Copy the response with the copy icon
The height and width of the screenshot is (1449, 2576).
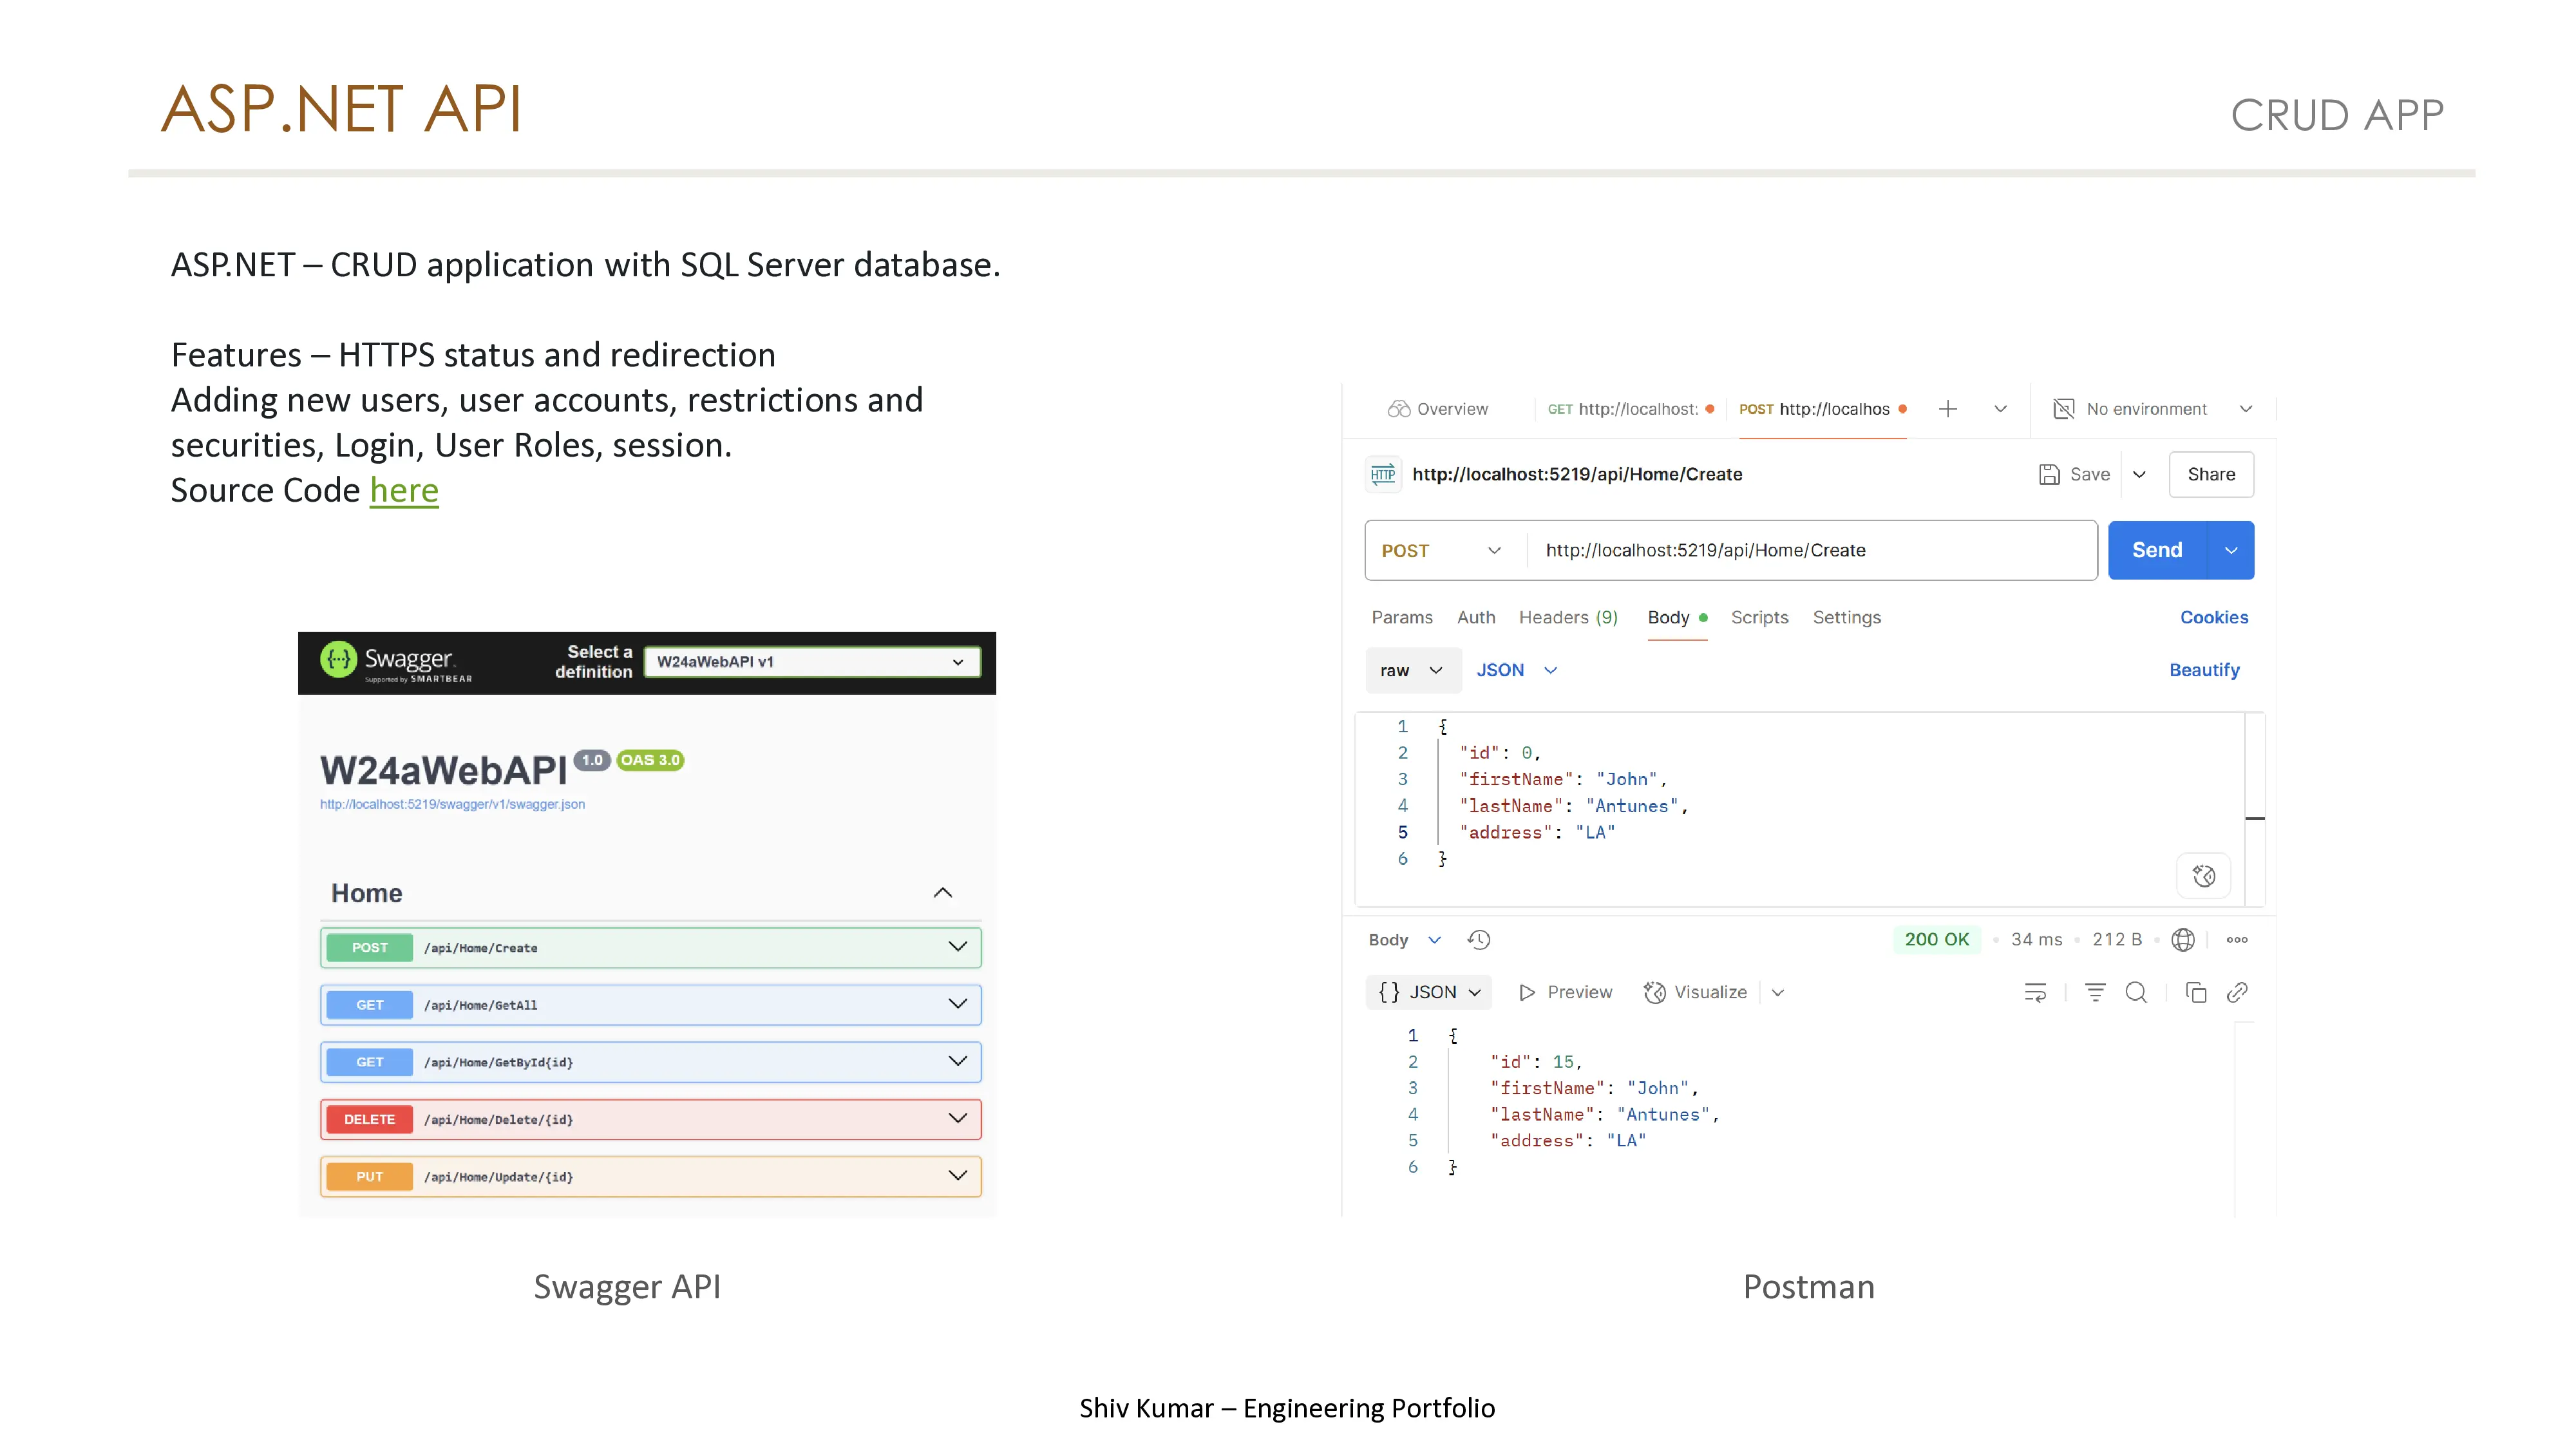(2196, 992)
